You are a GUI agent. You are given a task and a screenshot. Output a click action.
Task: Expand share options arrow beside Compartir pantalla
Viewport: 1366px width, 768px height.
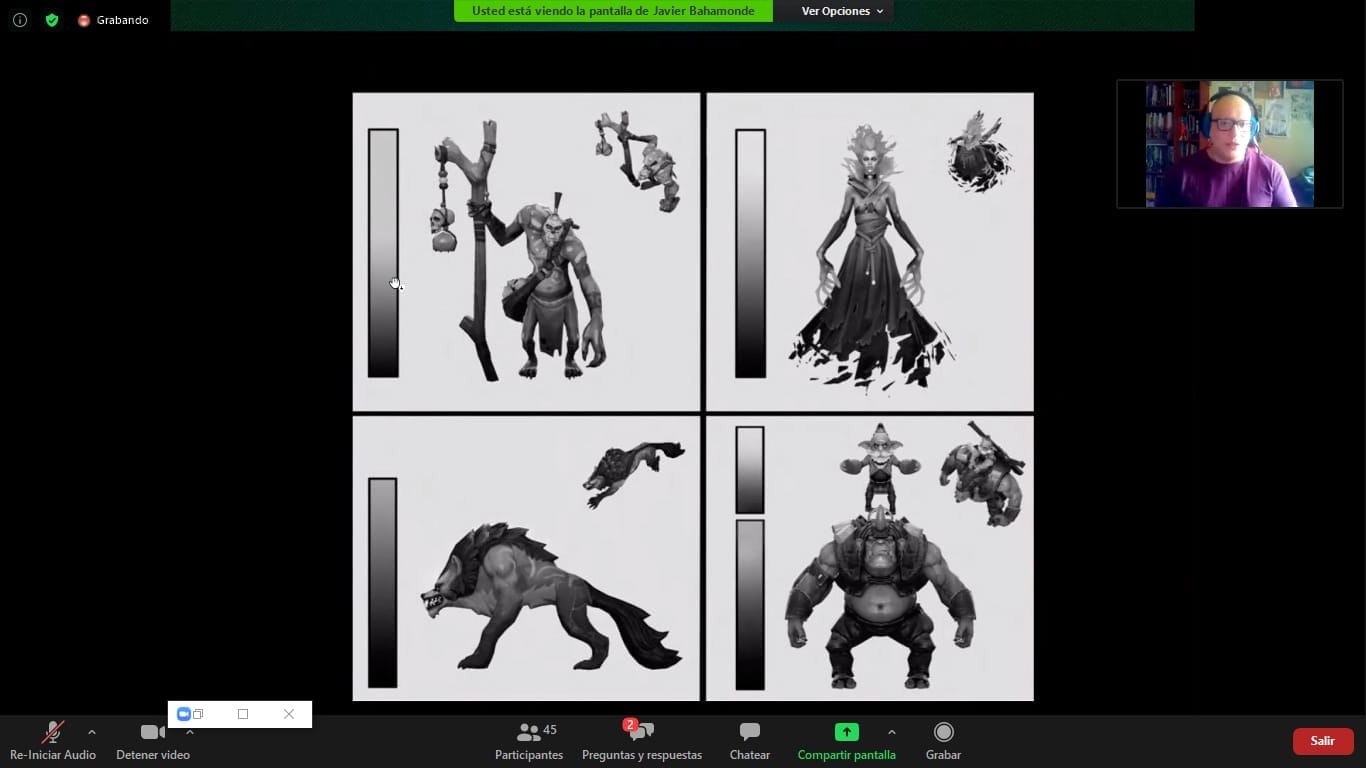point(891,732)
